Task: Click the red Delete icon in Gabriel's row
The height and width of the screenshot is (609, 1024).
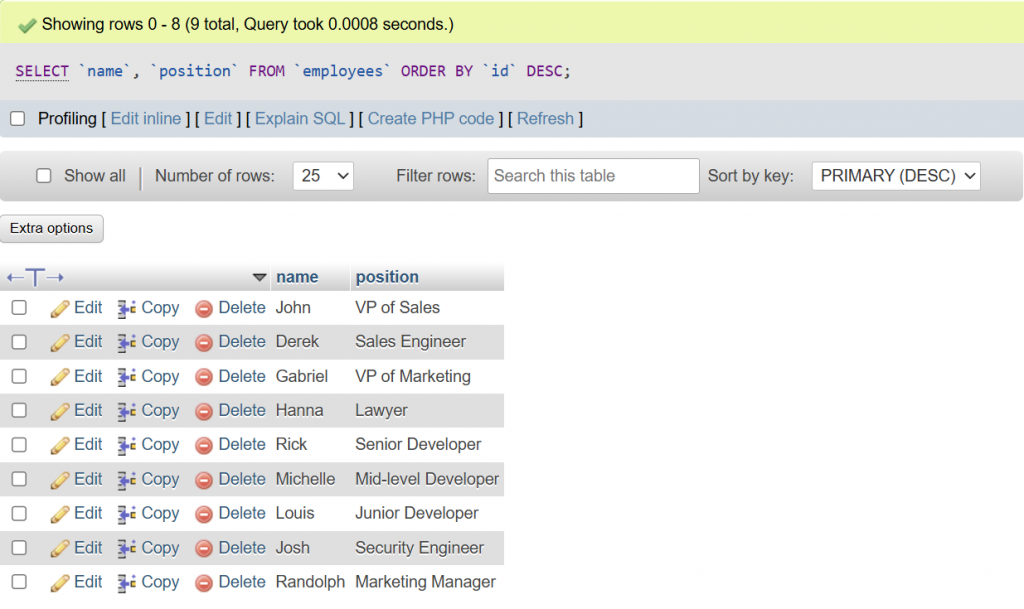Action: coord(204,377)
